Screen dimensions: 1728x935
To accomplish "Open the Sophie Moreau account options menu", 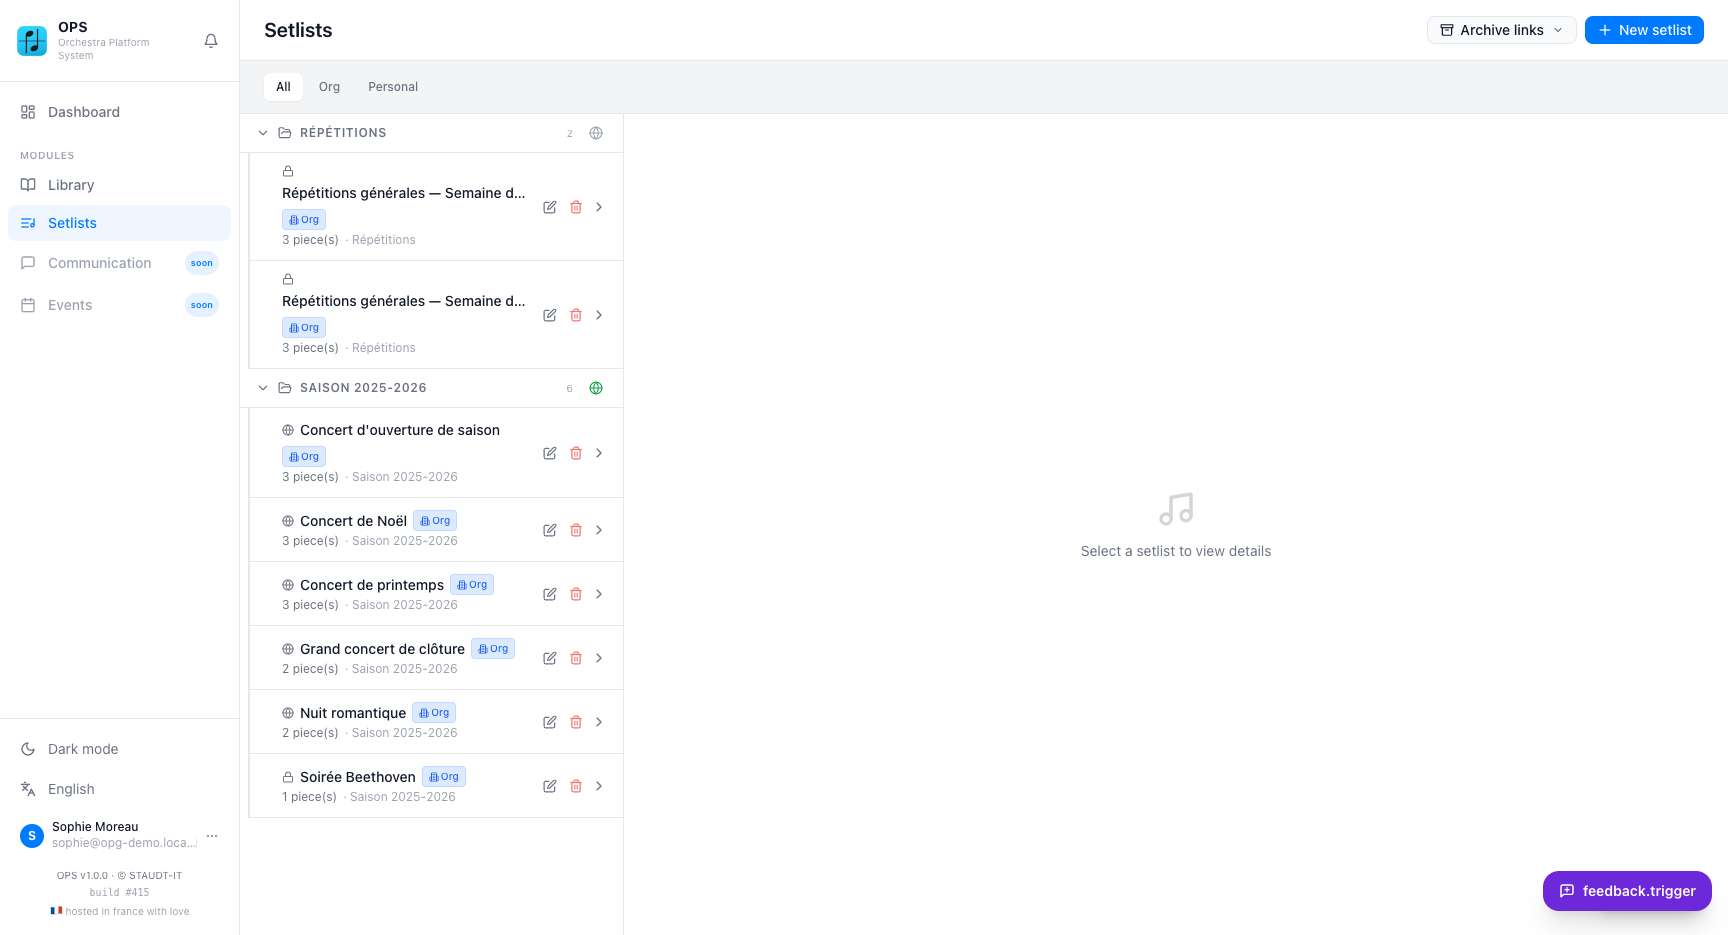I will click(212, 835).
